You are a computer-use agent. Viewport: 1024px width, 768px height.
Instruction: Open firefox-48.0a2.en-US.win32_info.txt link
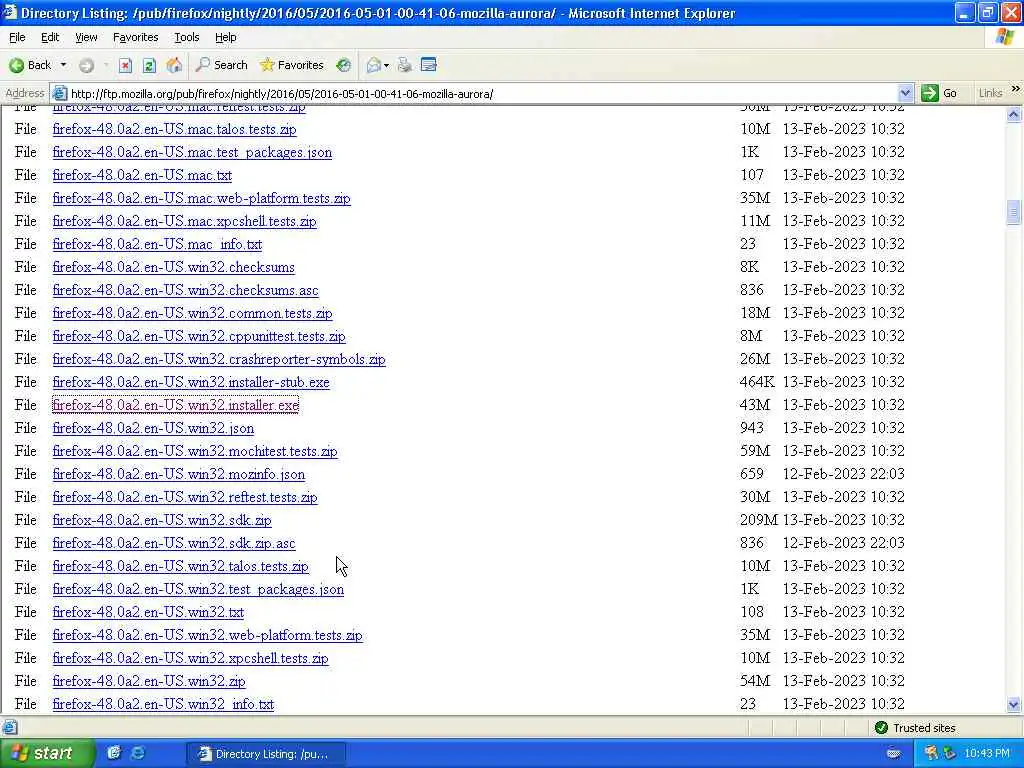point(163,704)
